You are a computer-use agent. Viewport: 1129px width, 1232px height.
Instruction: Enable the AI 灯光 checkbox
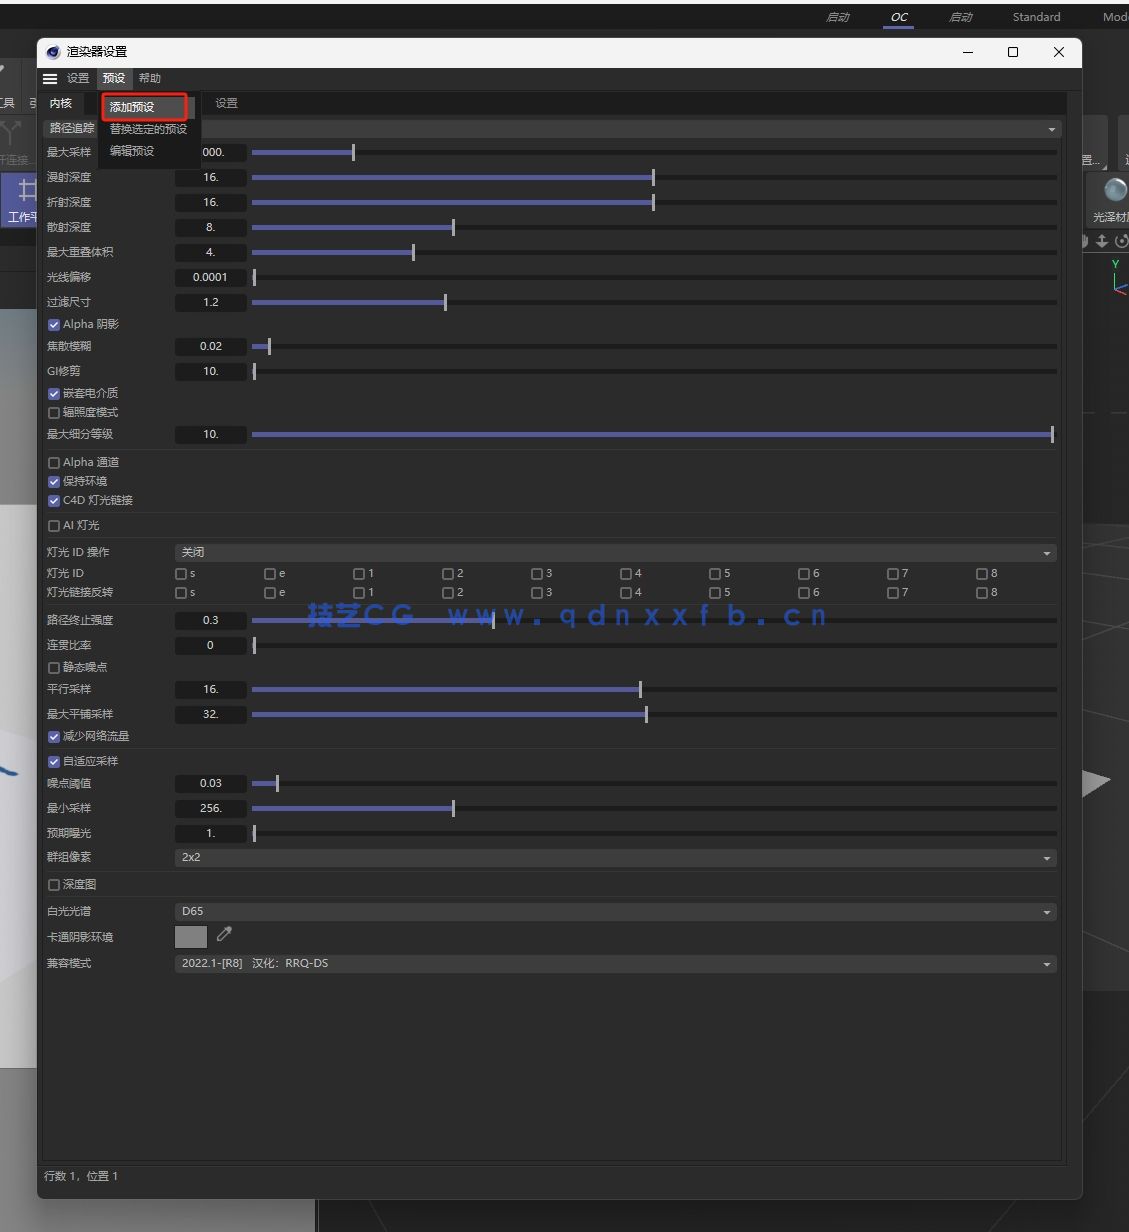(x=53, y=524)
